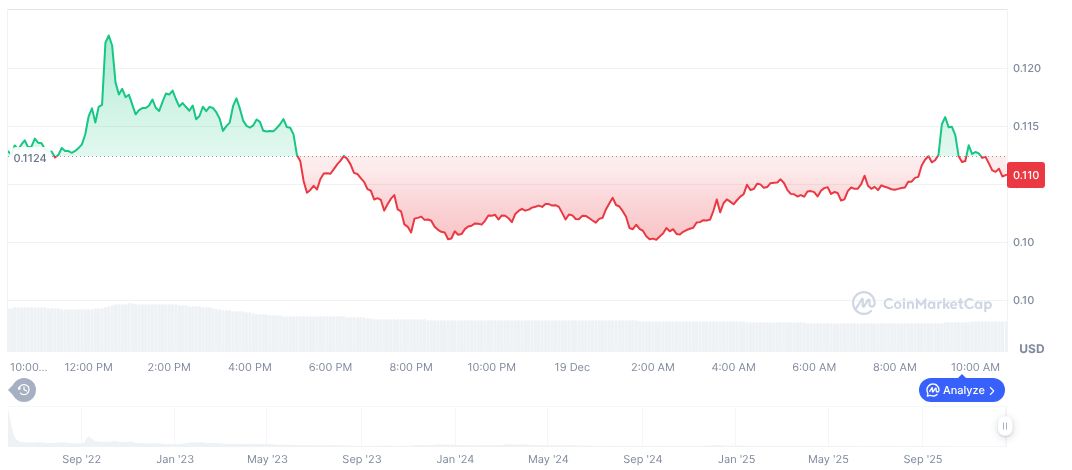Select Sep '22 on the timeline navigator
The image size is (1072, 470).
point(81,459)
